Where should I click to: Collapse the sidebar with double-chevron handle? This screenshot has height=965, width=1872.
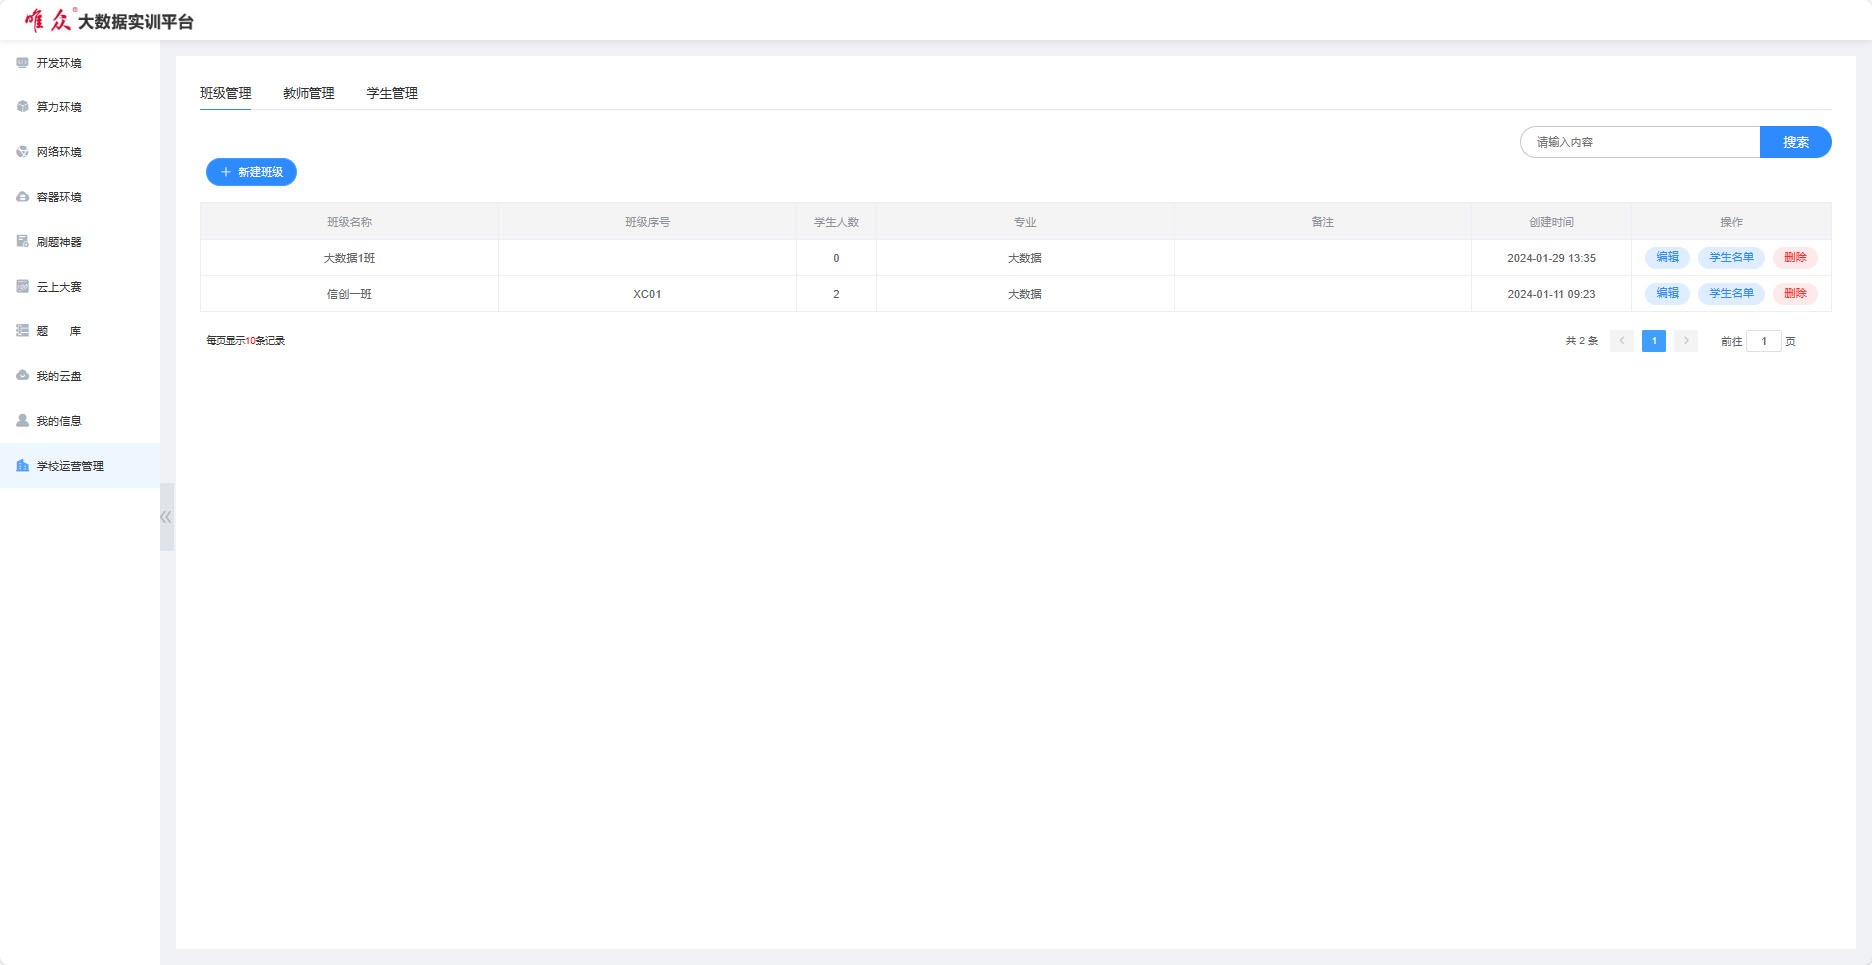[x=166, y=517]
